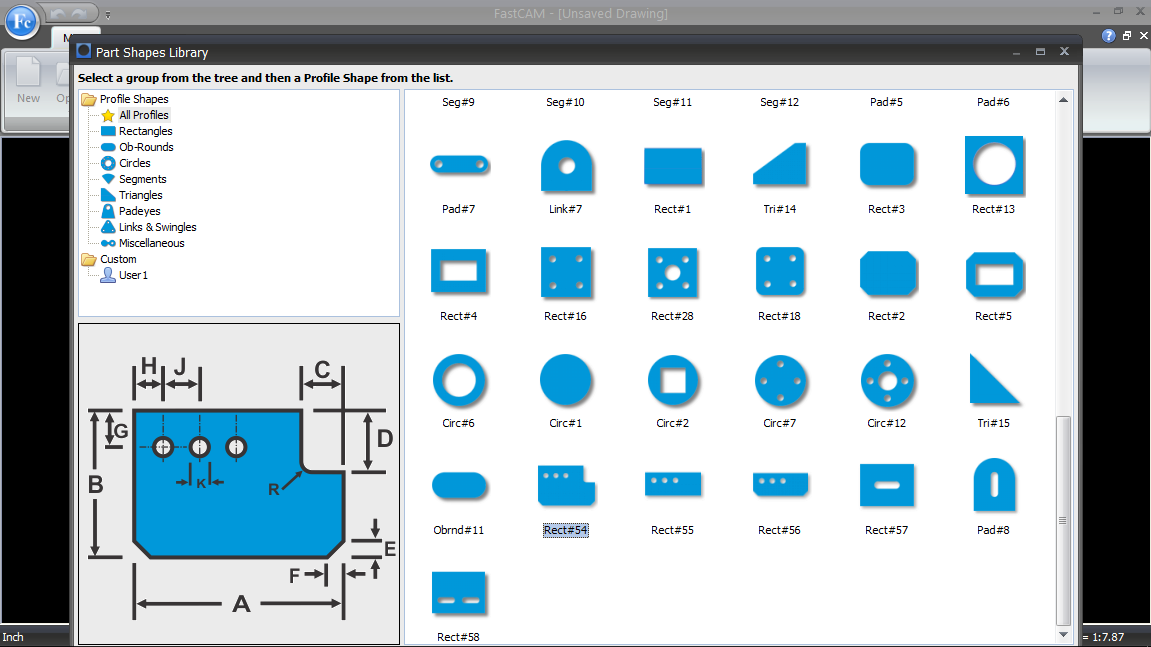Open the FastCAM help icon
Viewport: 1151px width, 647px height.
(1108, 36)
